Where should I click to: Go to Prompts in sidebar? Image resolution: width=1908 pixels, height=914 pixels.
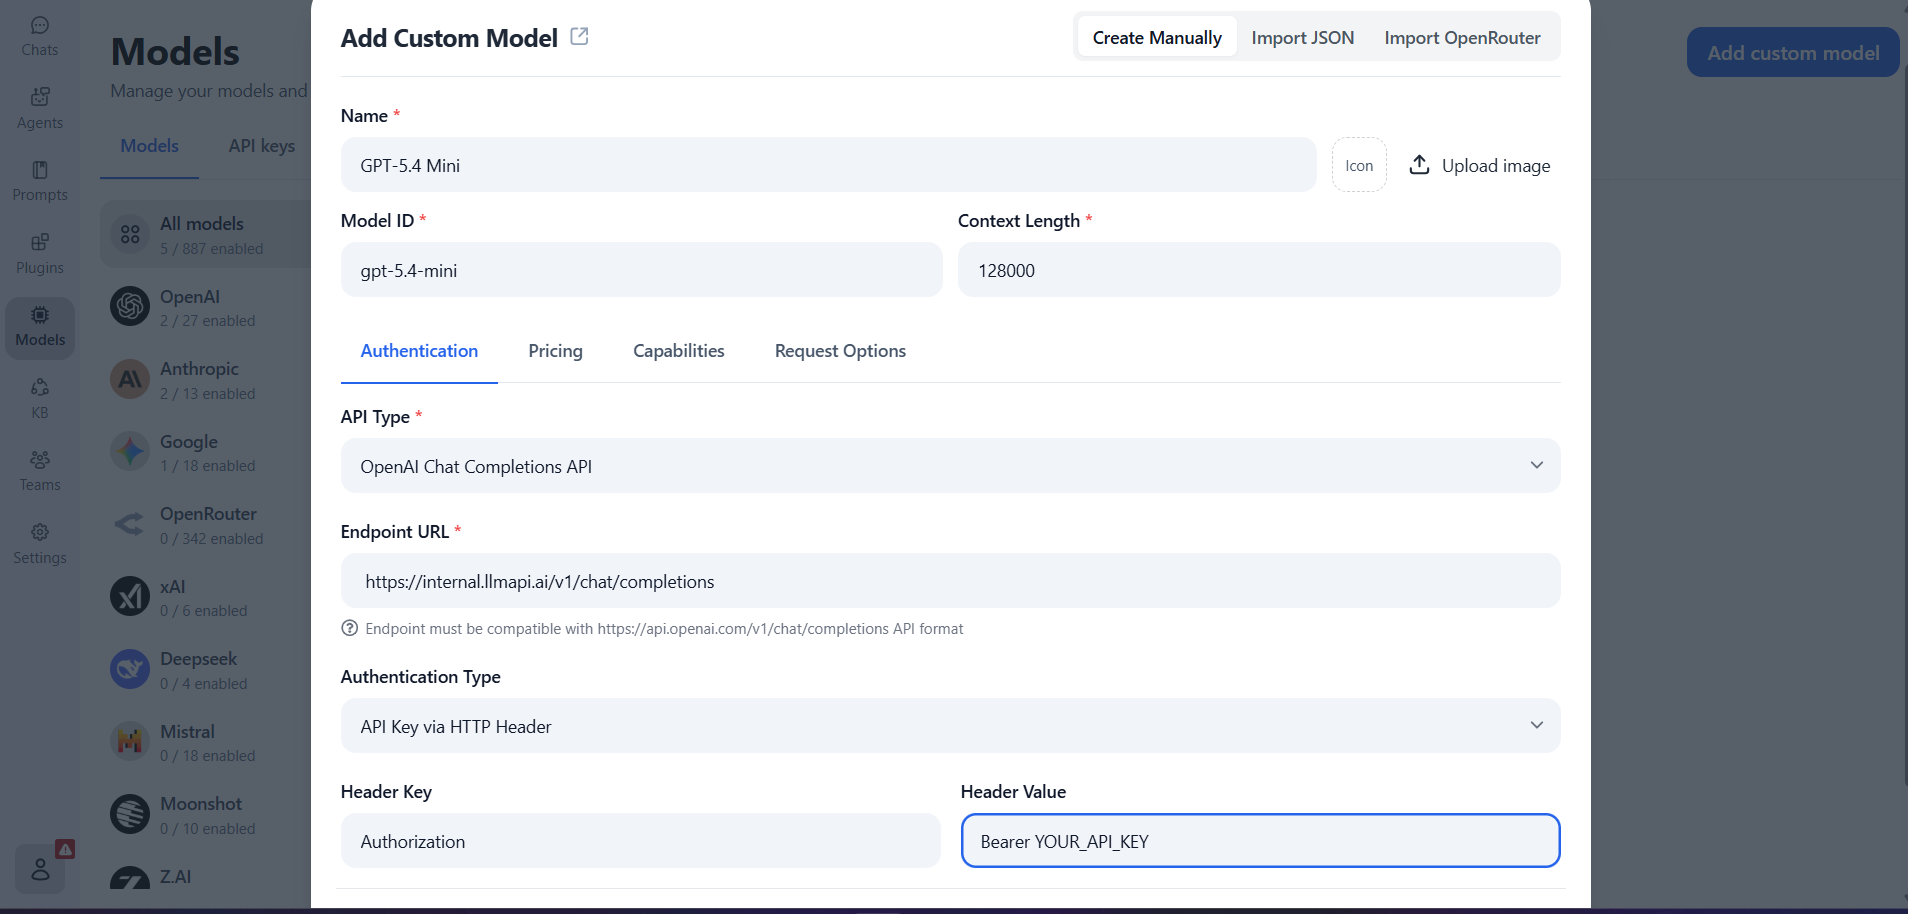point(40,181)
